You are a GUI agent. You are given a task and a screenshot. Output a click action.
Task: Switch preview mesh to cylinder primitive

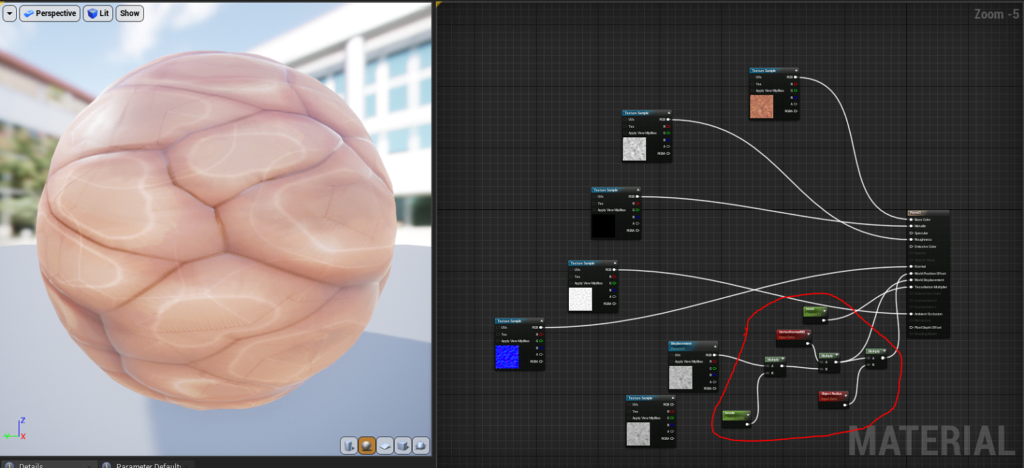click(x=349, y=445)
